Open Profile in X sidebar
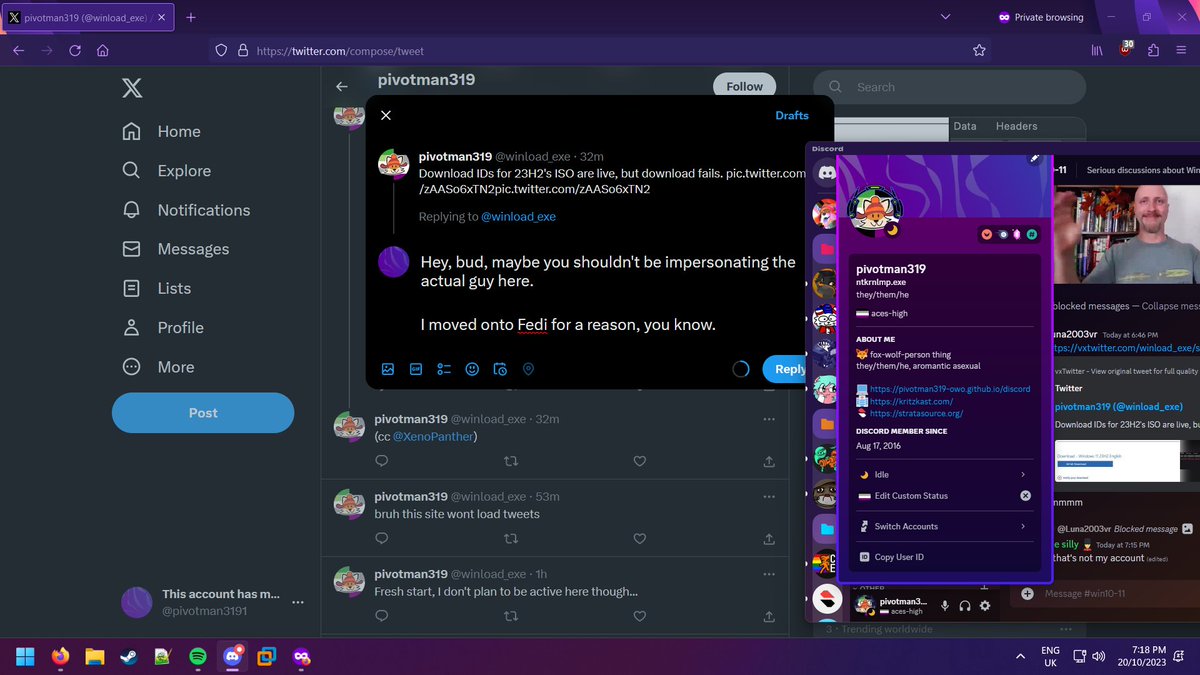1200x675 pixels. [163, 327]
